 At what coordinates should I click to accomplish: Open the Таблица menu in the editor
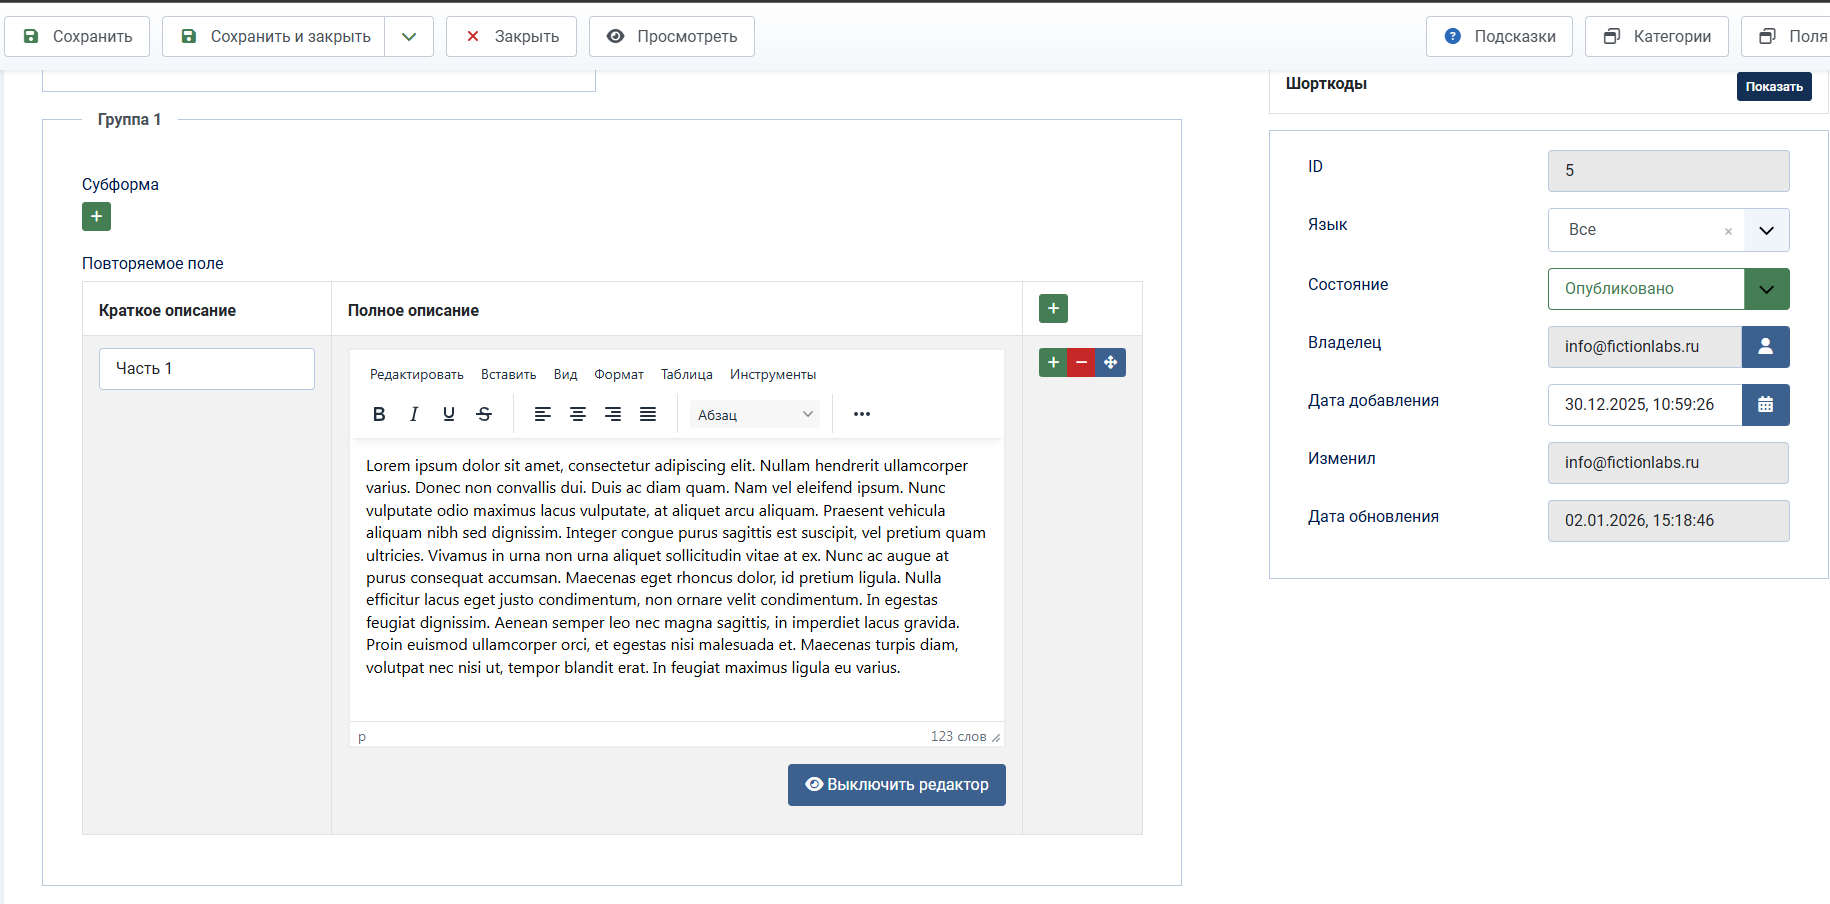(686, 375)
